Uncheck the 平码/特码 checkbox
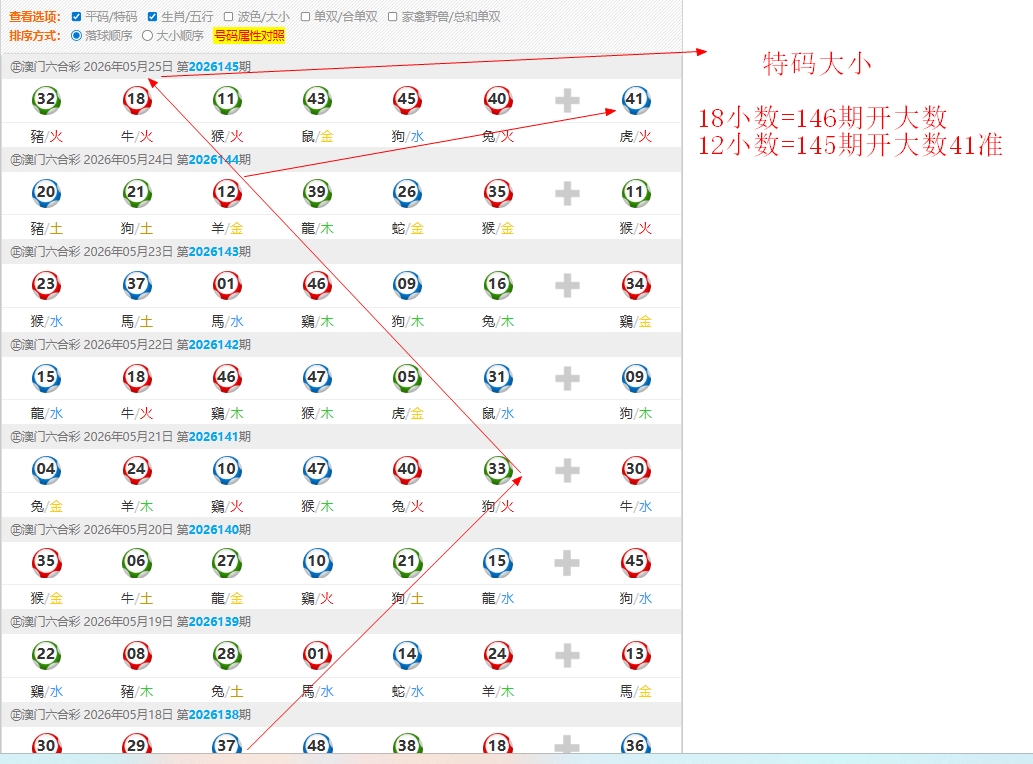 pos(76,16)
